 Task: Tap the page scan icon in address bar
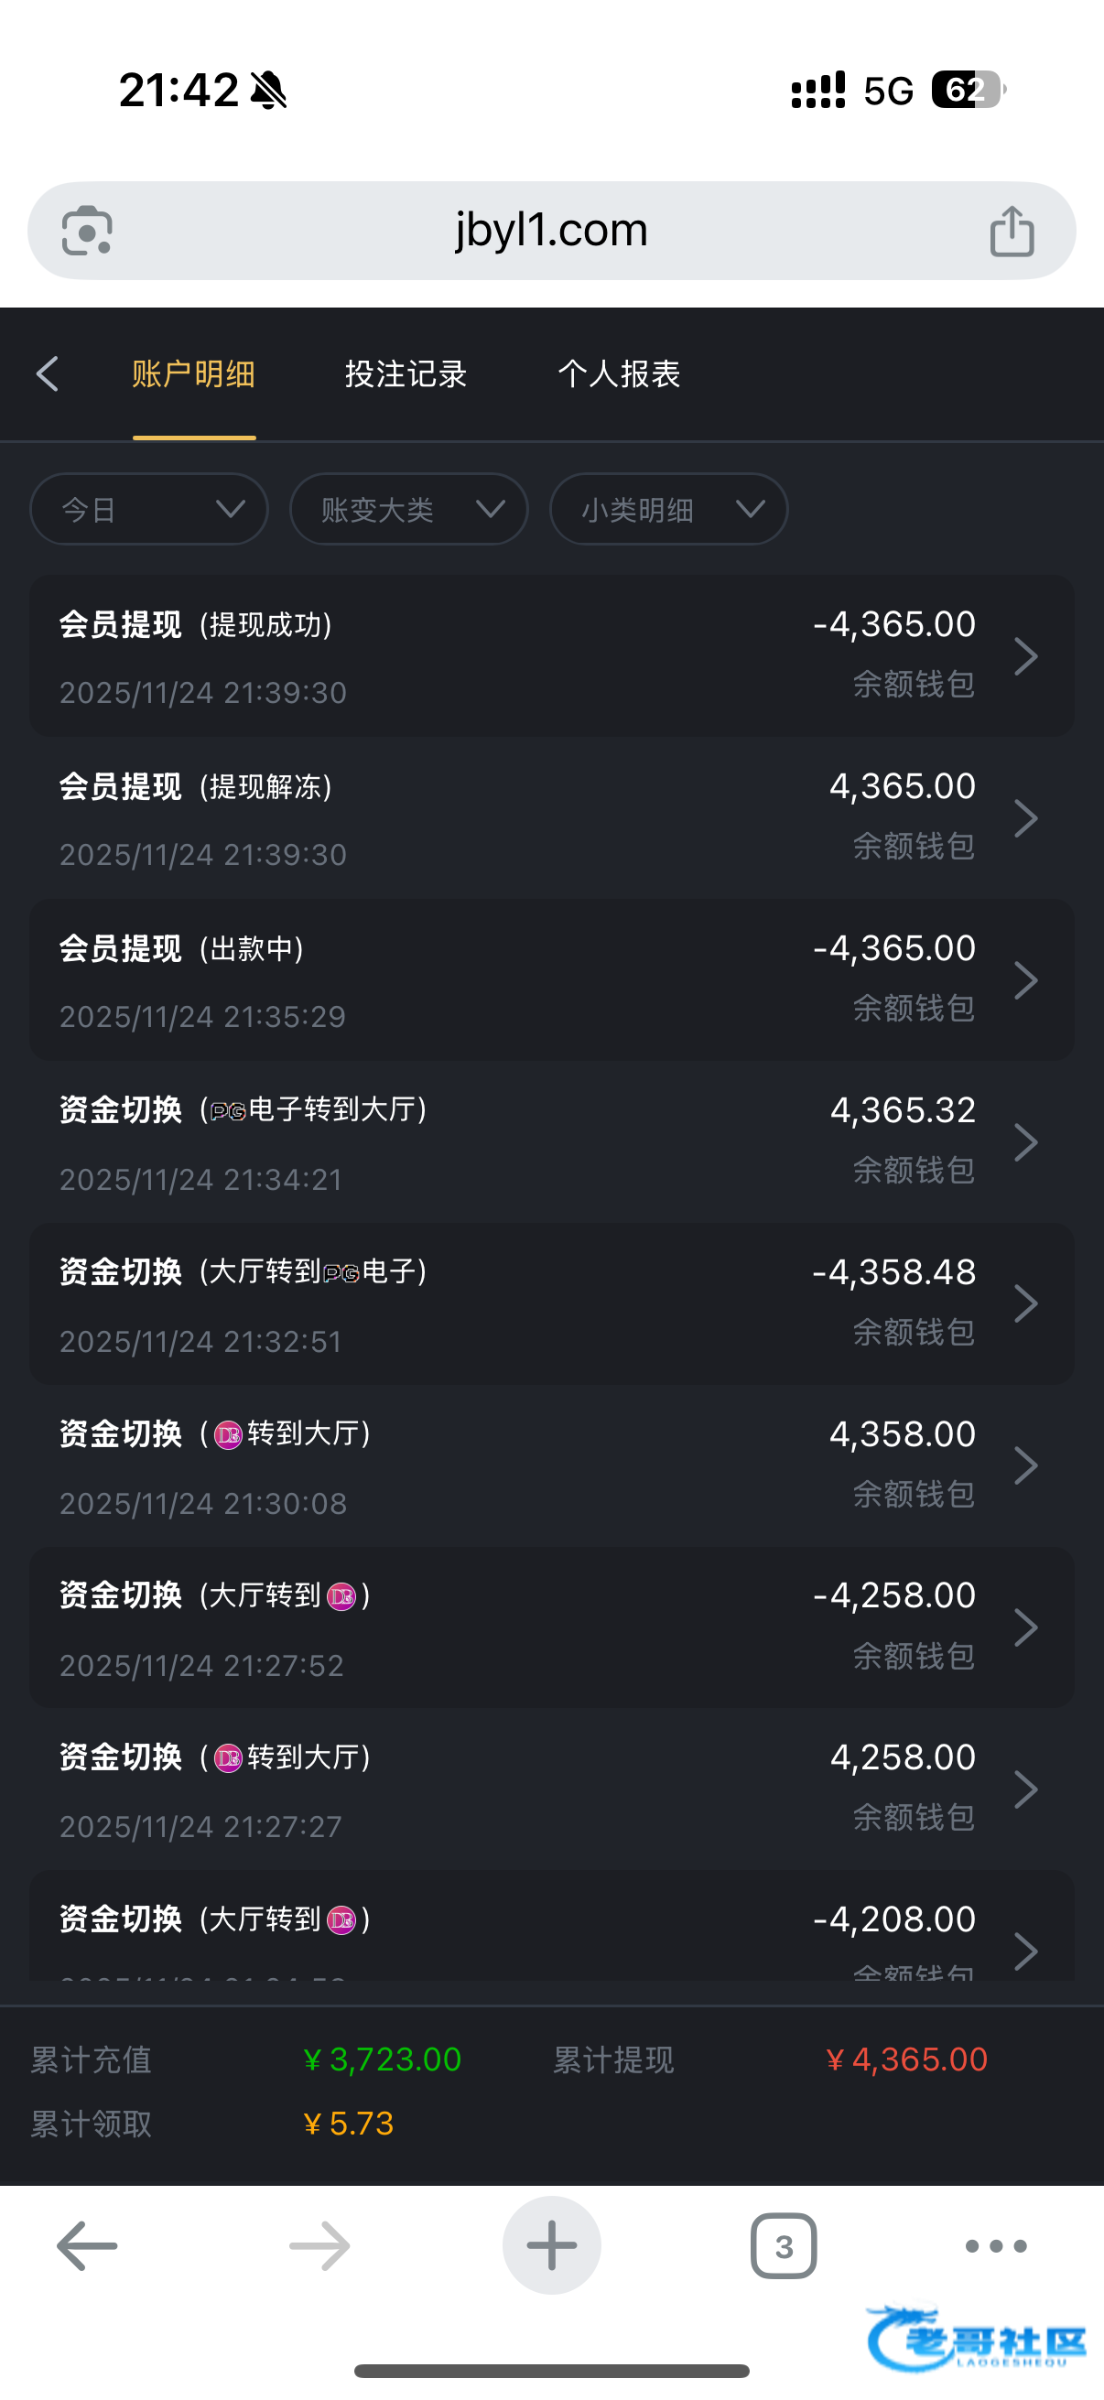[87, 231]
